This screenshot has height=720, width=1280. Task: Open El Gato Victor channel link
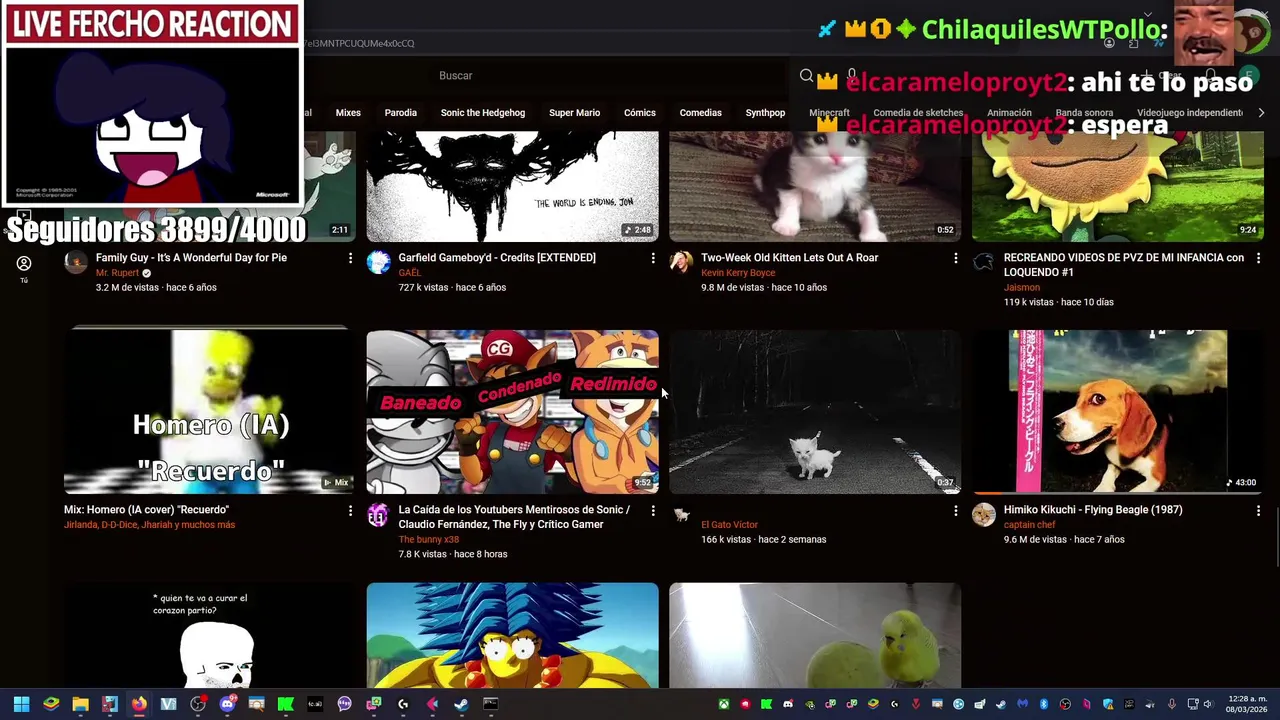[x=729, y=525]
